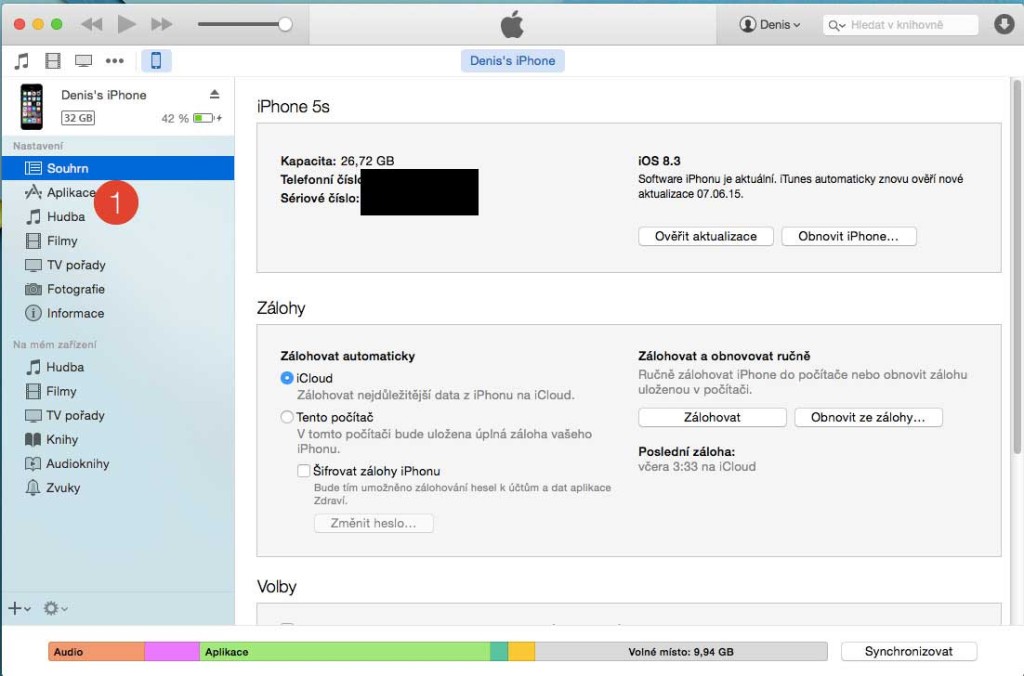This screenshot has height=676, width=1024.
Task: Open Zvuky on device
Action: tap(118, 488)
